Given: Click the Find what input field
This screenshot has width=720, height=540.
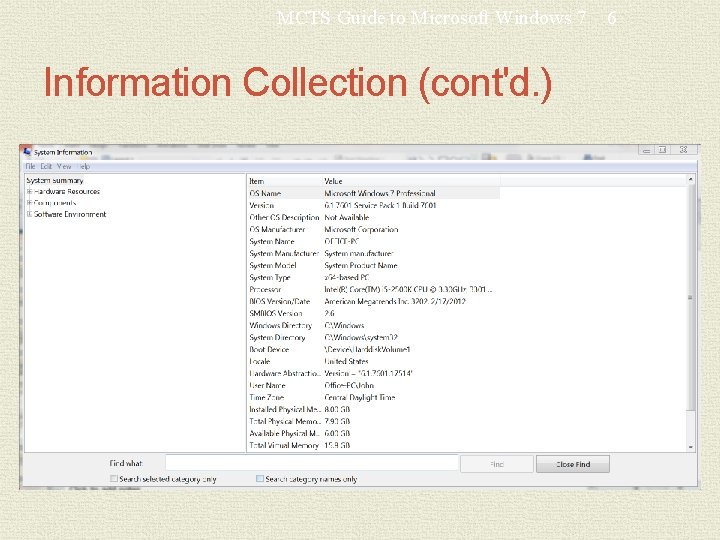Looking at the screenshot, I should coord(312,463).
